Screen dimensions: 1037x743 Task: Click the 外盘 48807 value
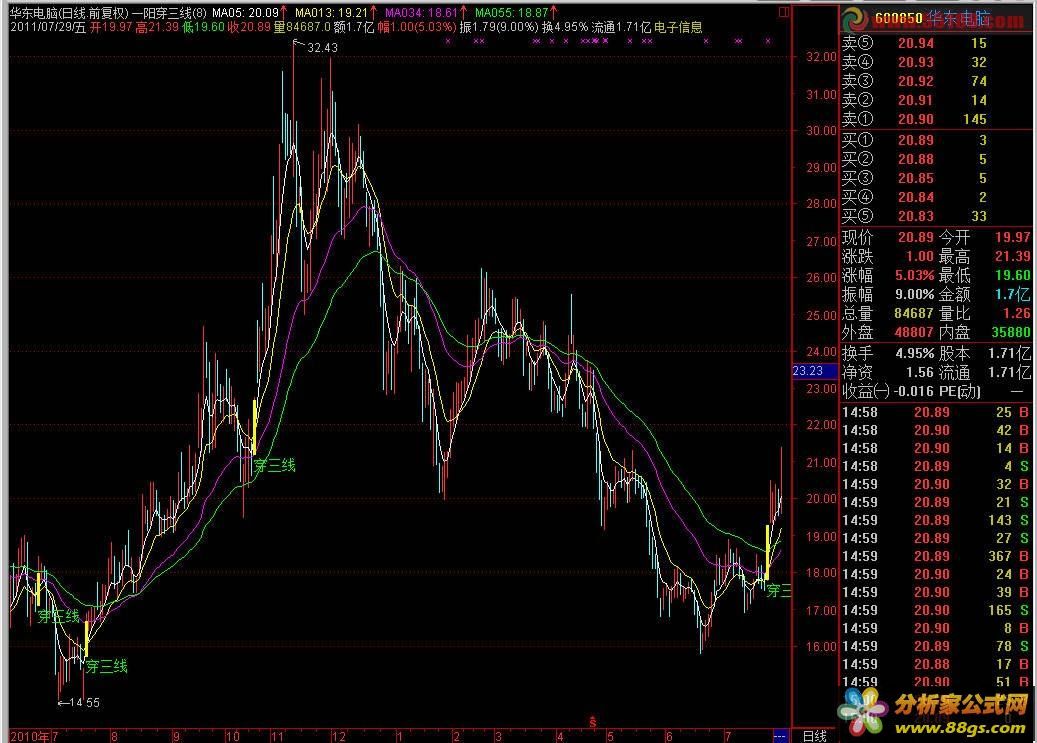pos(915,332)
